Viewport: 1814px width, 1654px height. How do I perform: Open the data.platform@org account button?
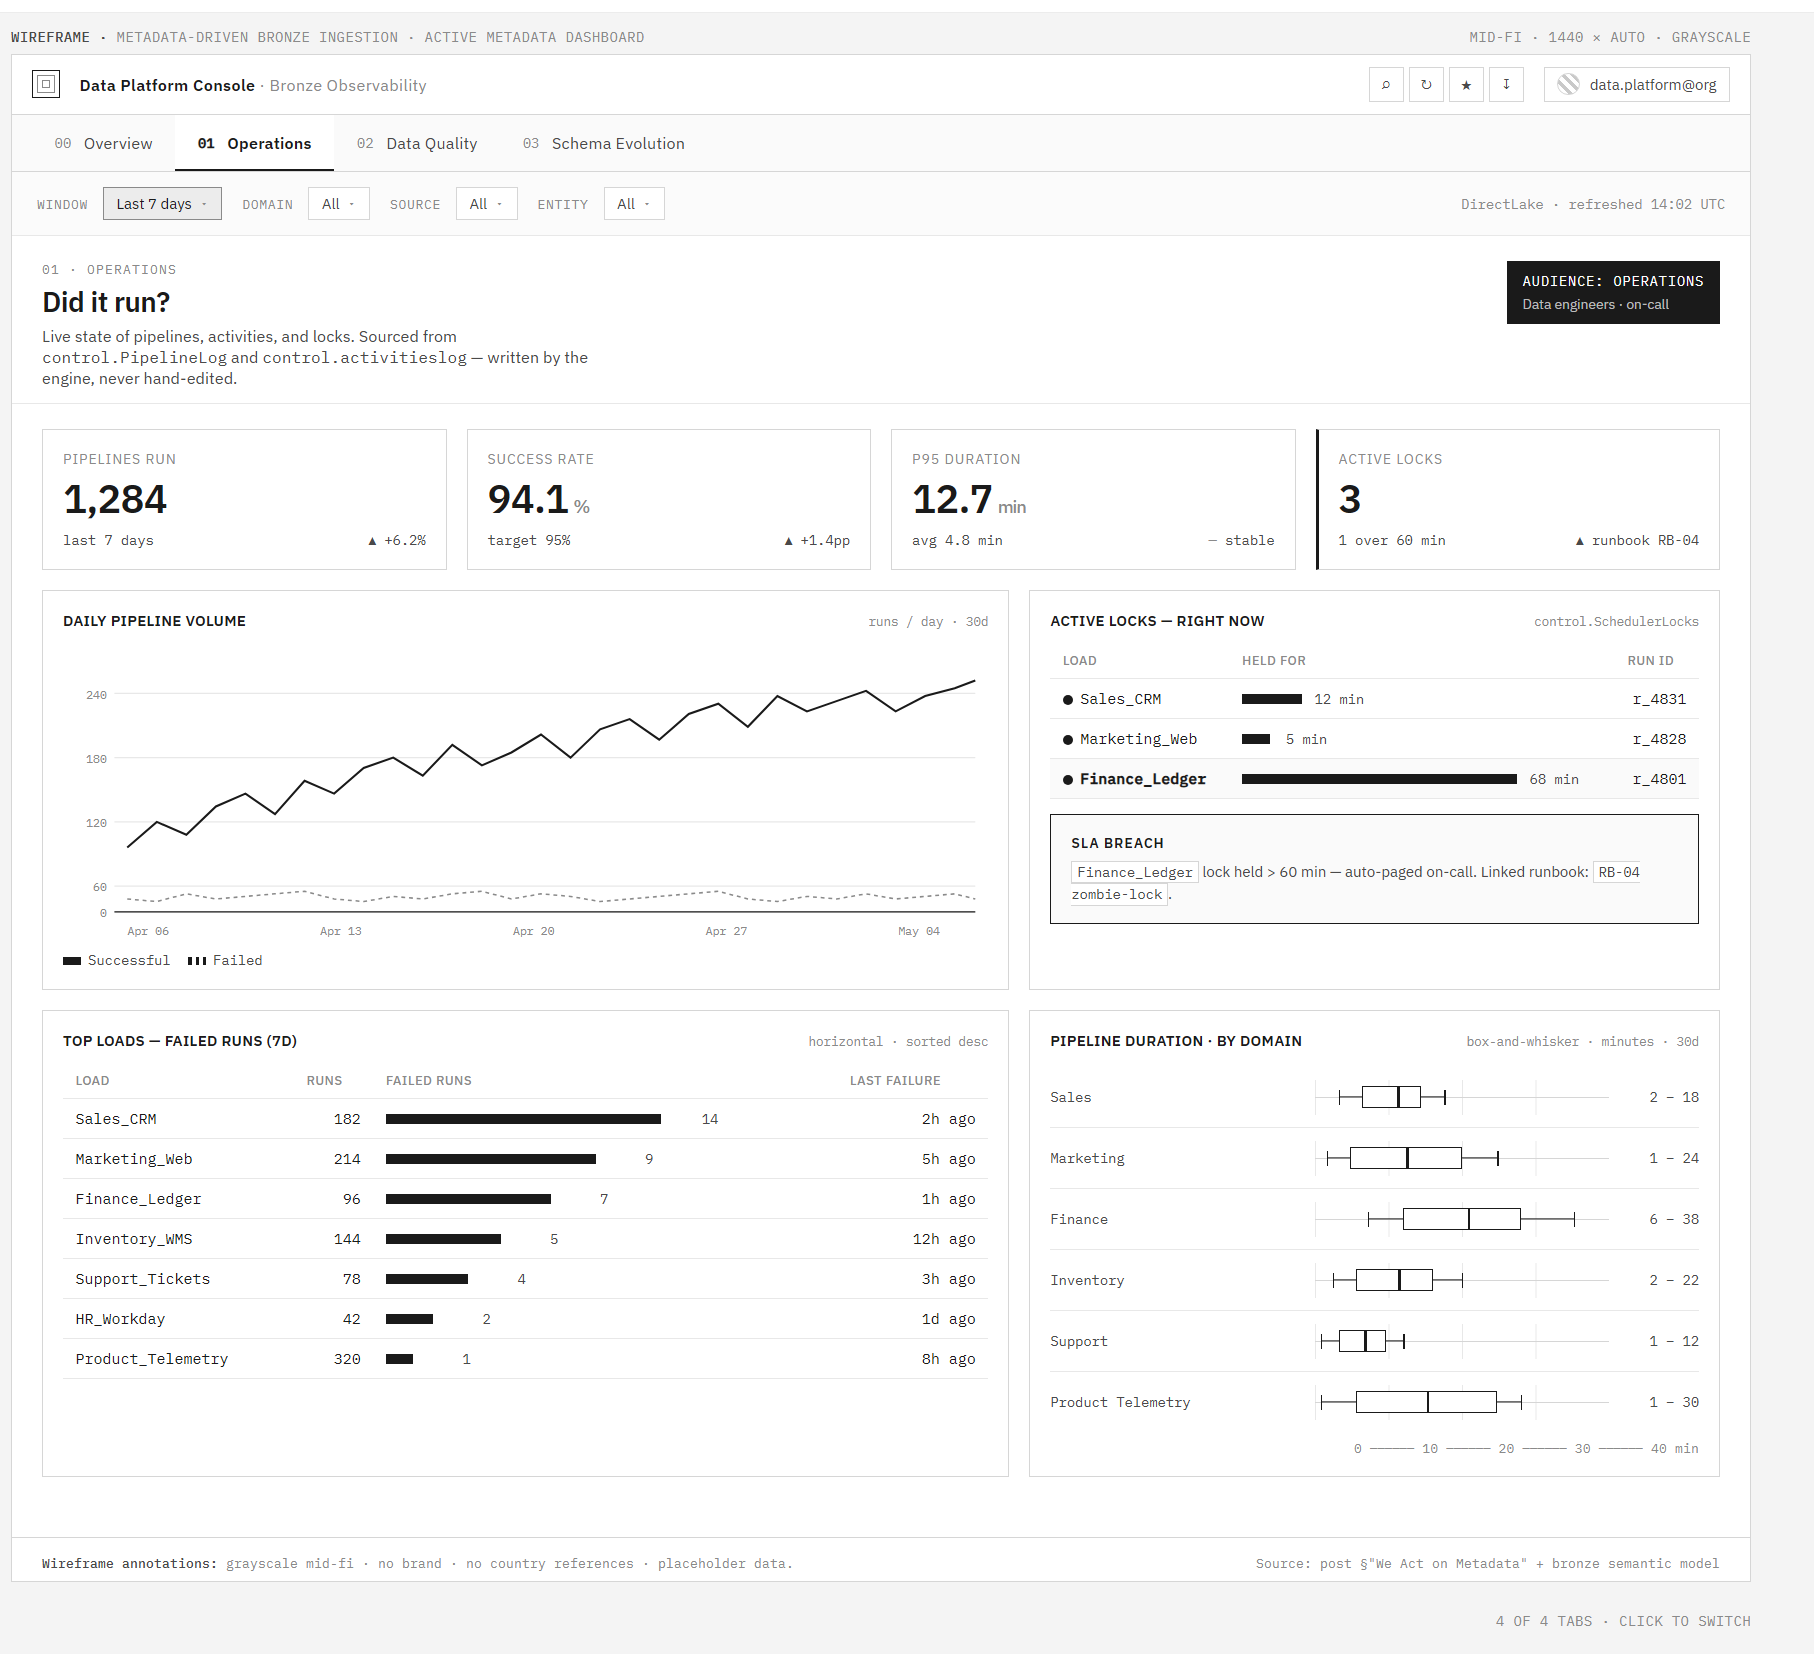click(1637, 84)
